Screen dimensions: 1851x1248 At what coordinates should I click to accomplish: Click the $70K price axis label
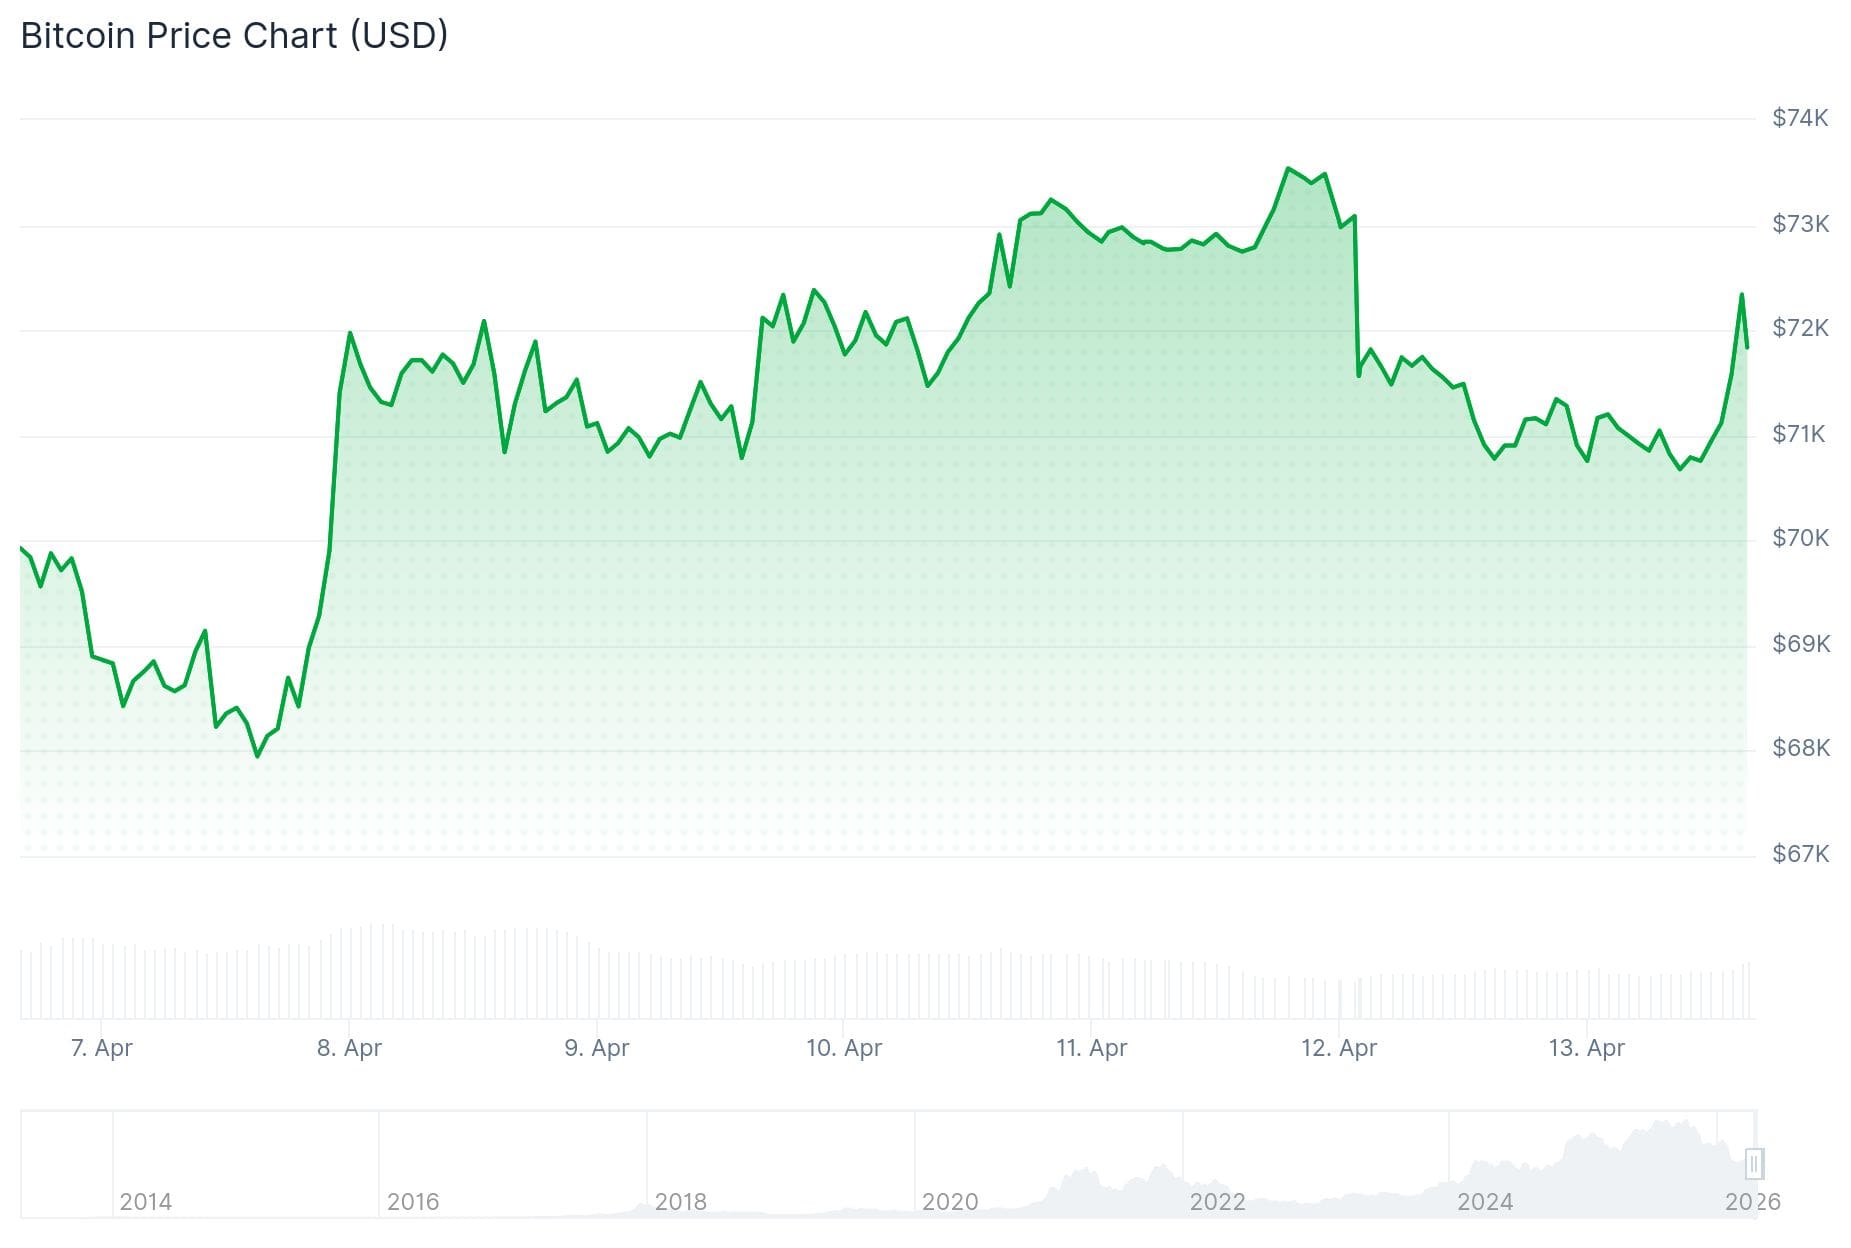click(x=1799, y=538)
